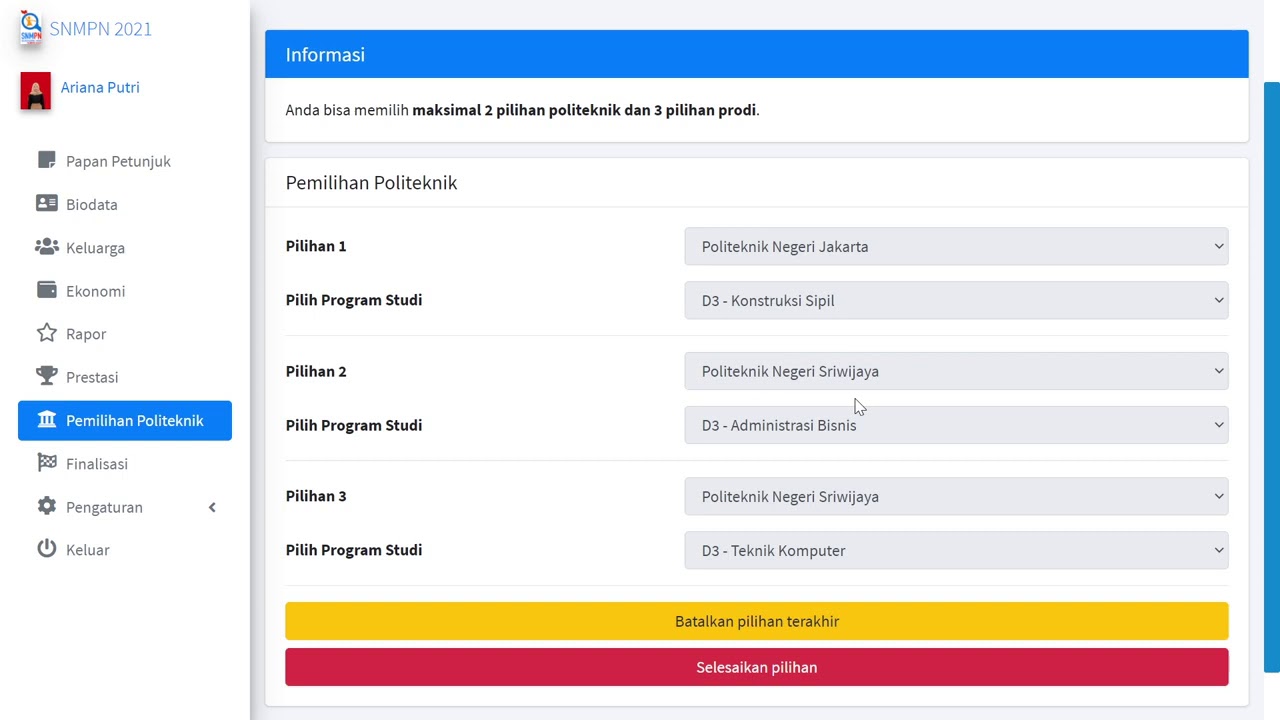Click the Papan Petunjuk note icon
The image size is (1280, 720).
tap(47, 160)
